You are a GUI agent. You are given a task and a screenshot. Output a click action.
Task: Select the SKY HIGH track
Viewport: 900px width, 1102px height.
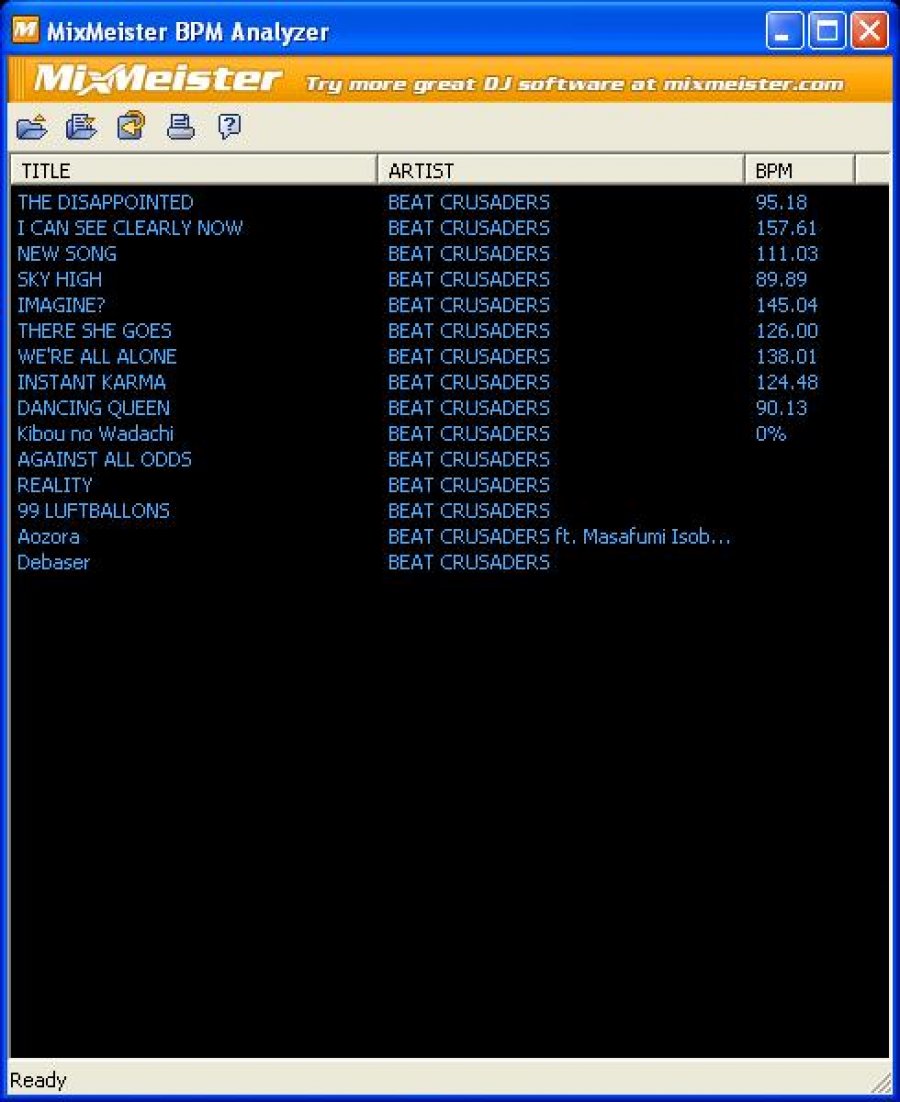(60, 280)
